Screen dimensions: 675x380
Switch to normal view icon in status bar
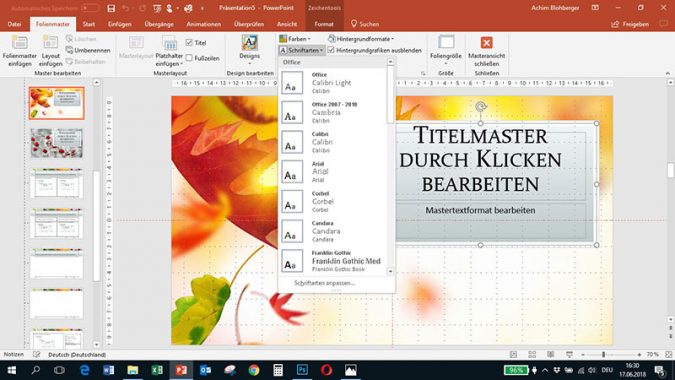point(514,354)
